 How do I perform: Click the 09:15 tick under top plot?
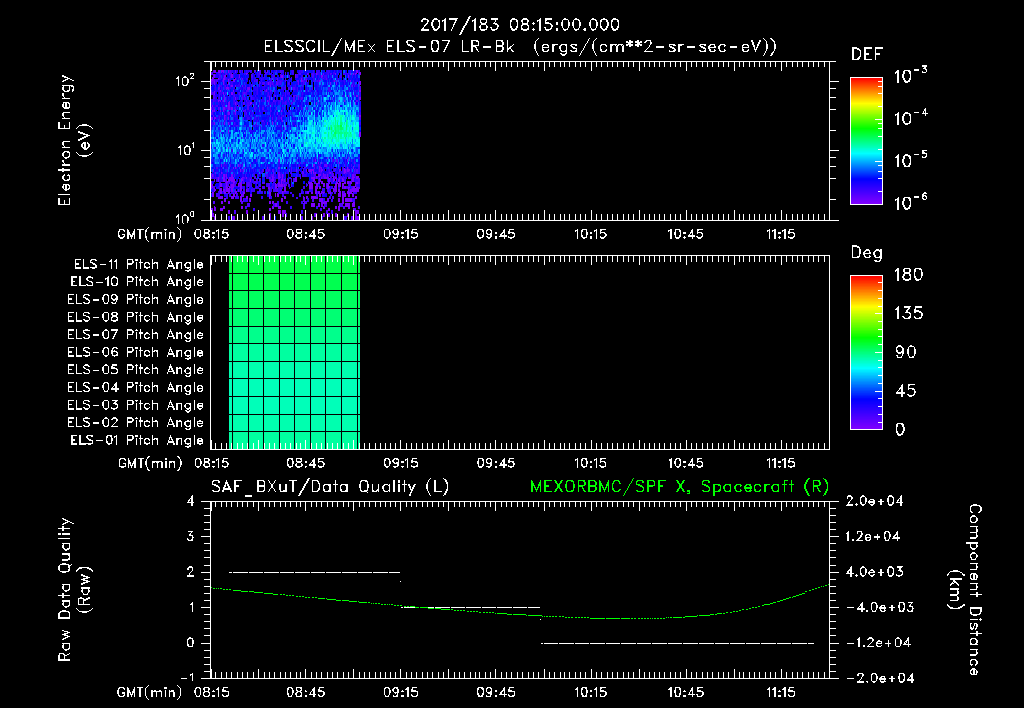401,234
